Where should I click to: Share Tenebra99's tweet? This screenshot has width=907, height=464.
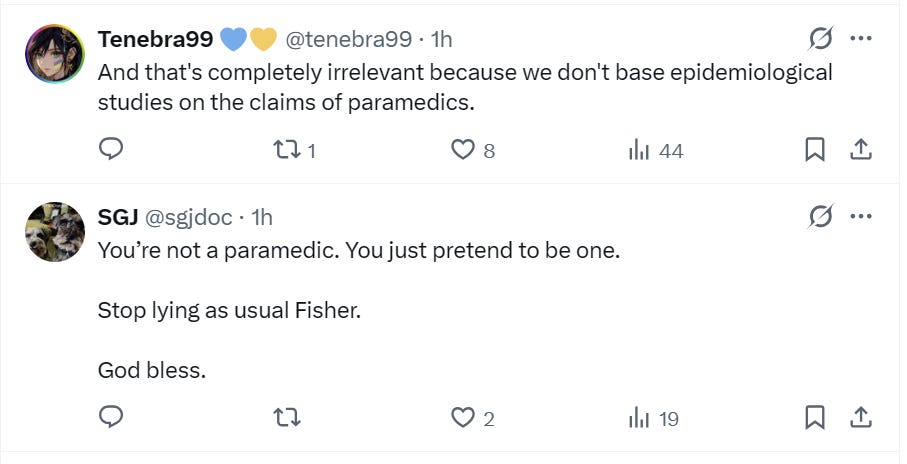[x=860, y=150]
